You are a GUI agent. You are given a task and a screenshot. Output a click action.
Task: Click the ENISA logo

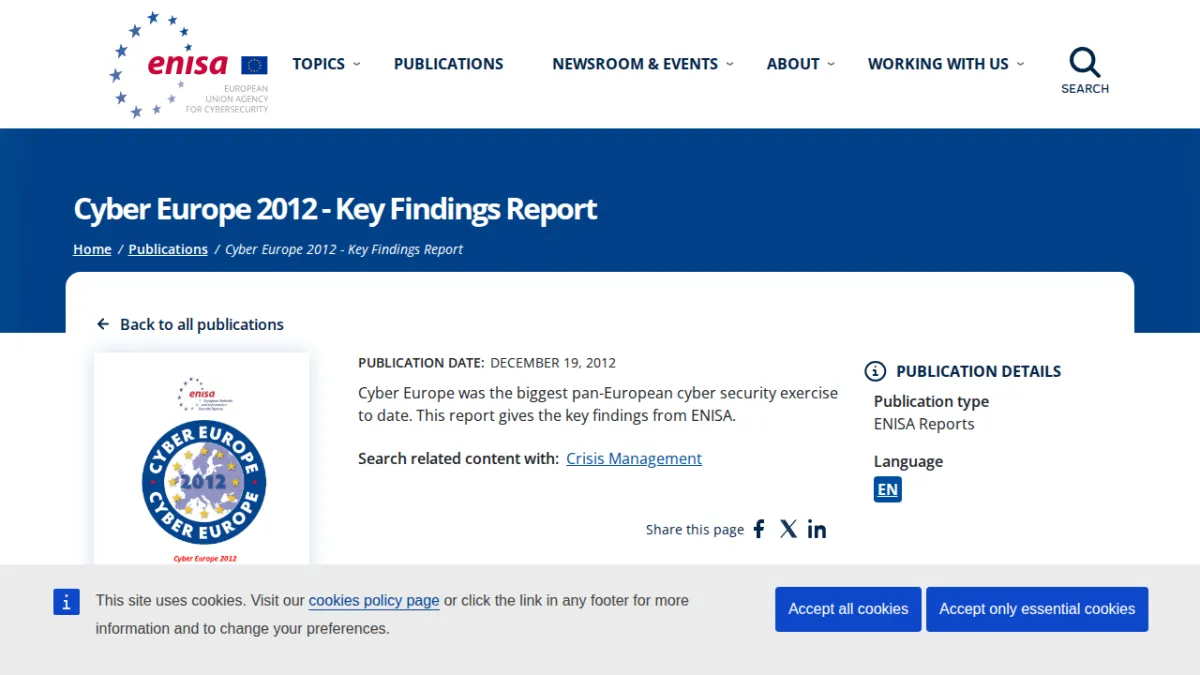(189, 64)
